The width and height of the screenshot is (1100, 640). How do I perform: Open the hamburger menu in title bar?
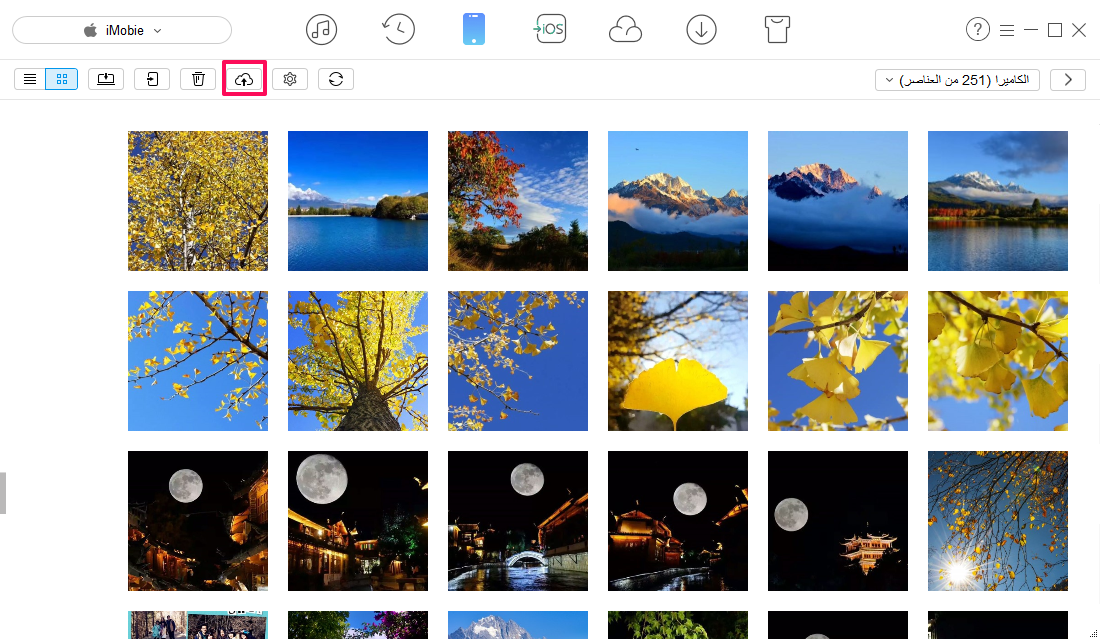(1007, 30)
